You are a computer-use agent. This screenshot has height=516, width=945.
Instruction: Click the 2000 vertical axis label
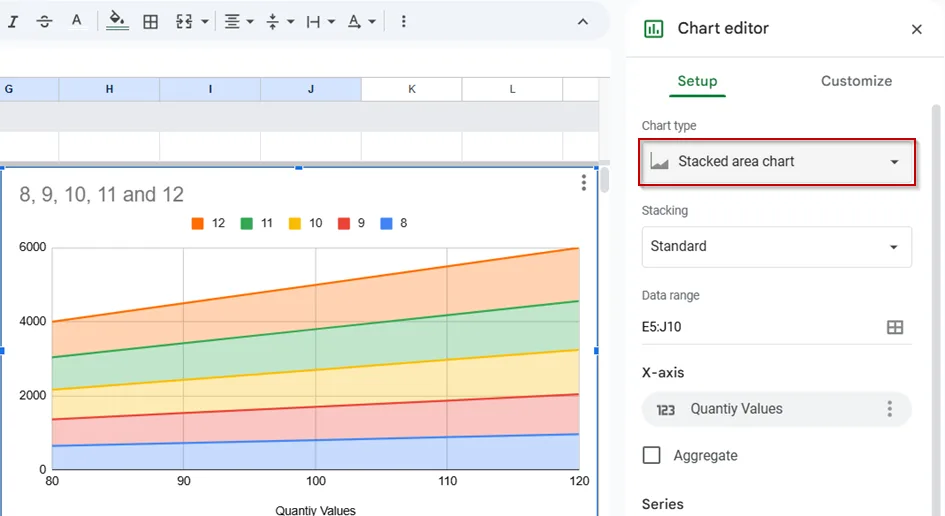click(33, 395)
